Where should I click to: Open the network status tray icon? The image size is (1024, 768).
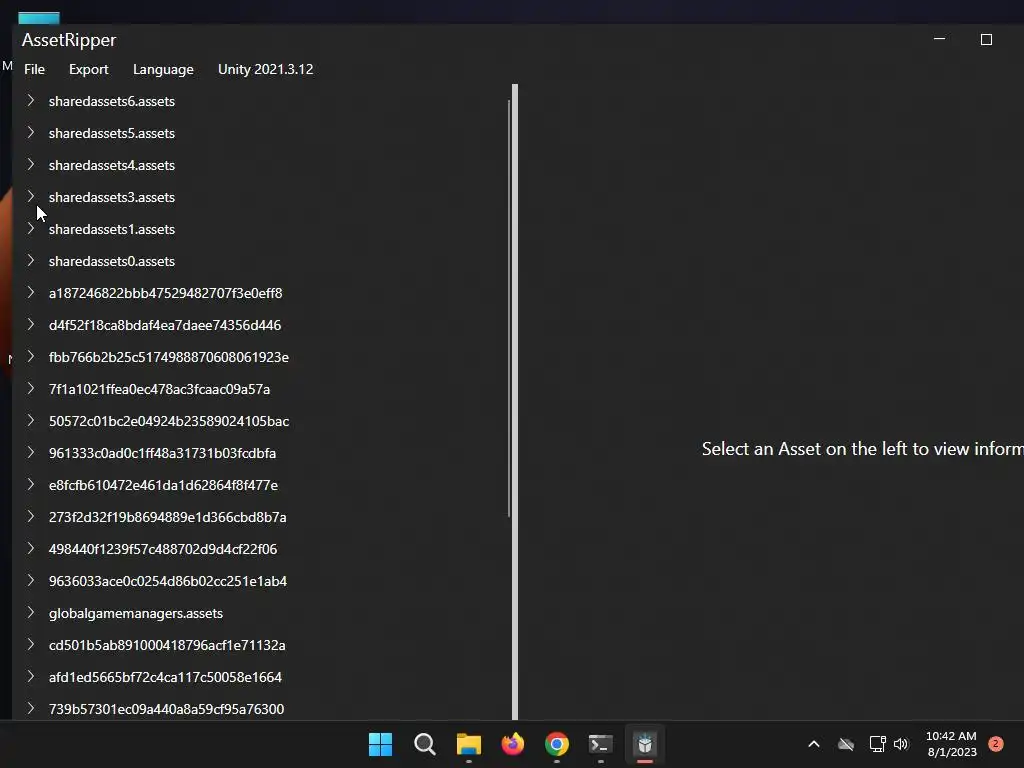coord(877,744)
